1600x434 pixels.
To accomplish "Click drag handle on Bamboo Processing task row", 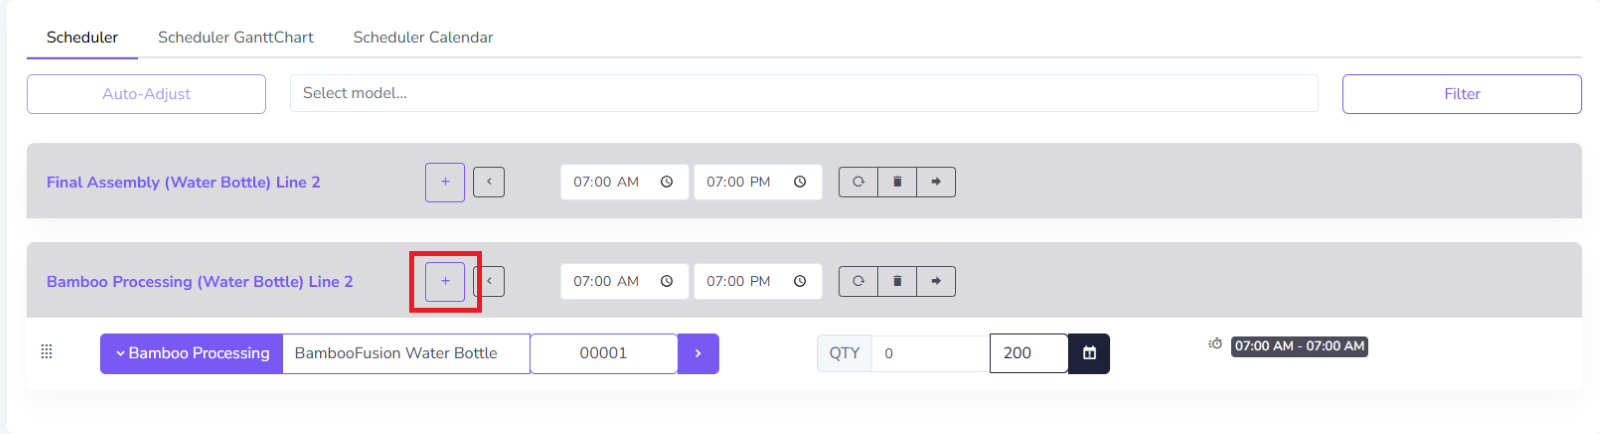I will [x=46, y=352].
